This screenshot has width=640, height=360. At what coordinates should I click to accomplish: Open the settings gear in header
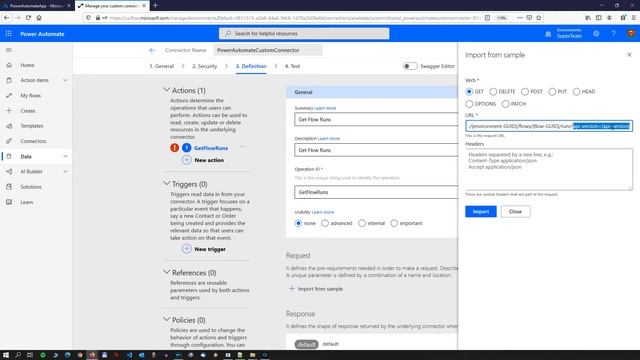coord(596,33)
